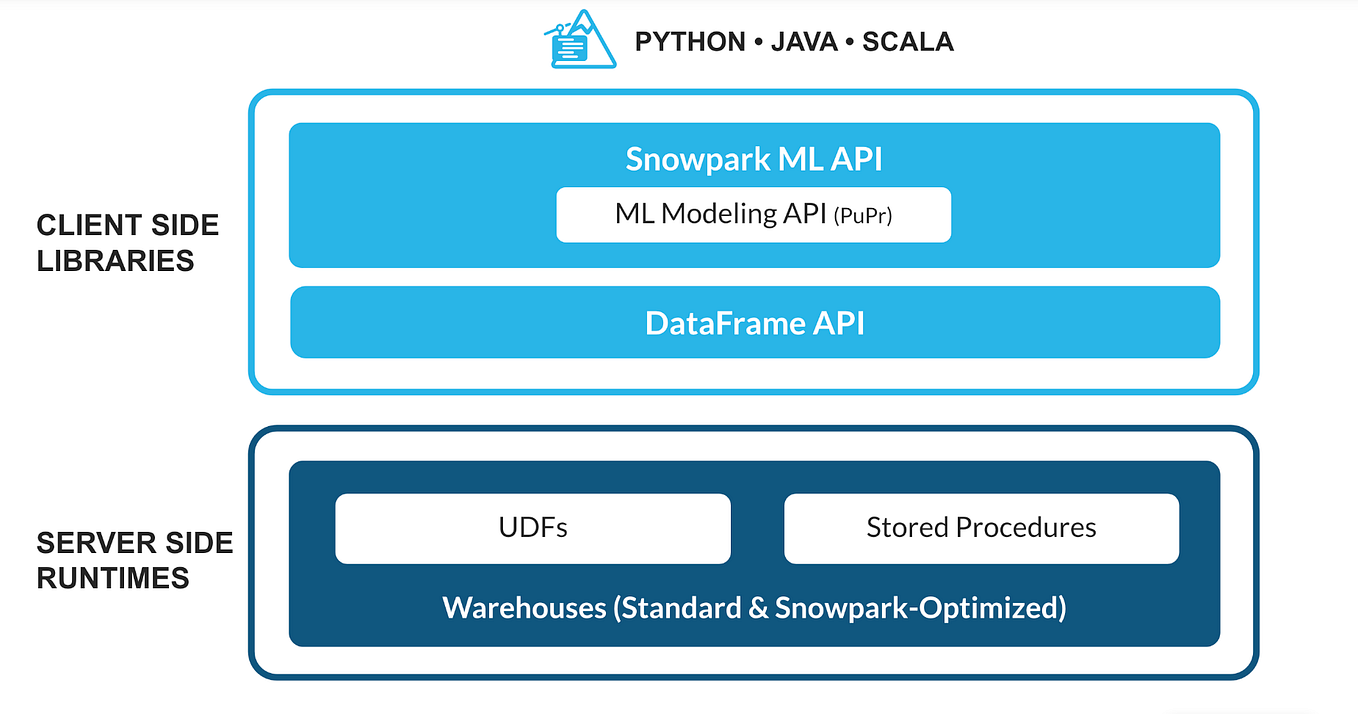Select the Warehouses runtime block
This screenshot has height=714, width=1358.
(x=753, y=607)
